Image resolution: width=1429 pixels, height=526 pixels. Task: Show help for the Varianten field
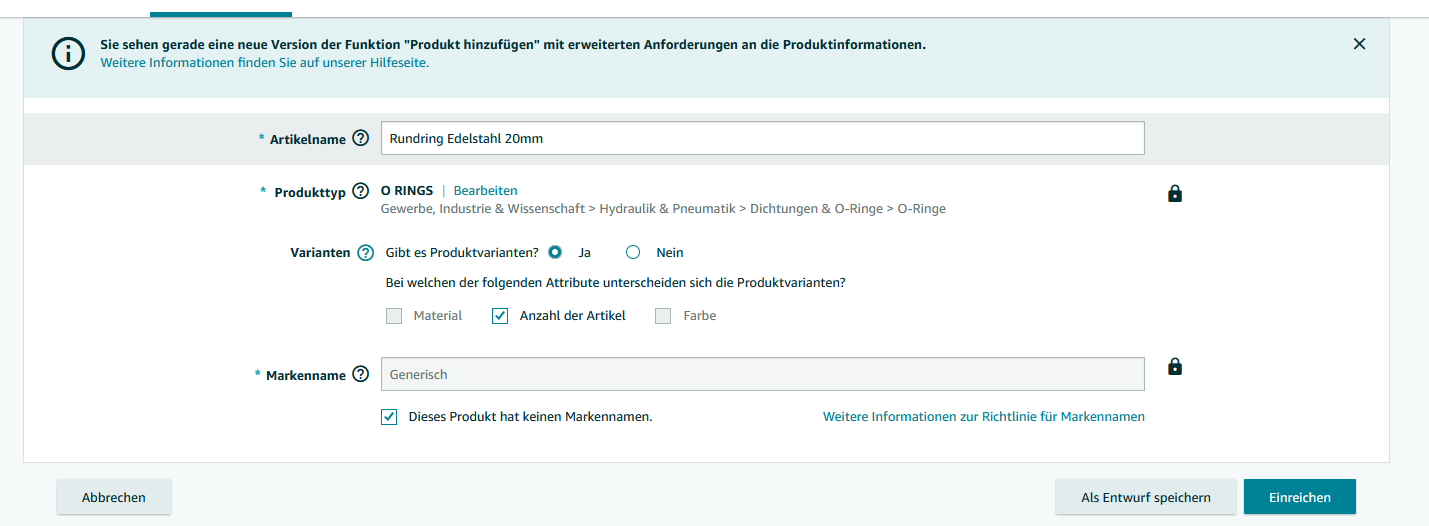coord(366,253)
